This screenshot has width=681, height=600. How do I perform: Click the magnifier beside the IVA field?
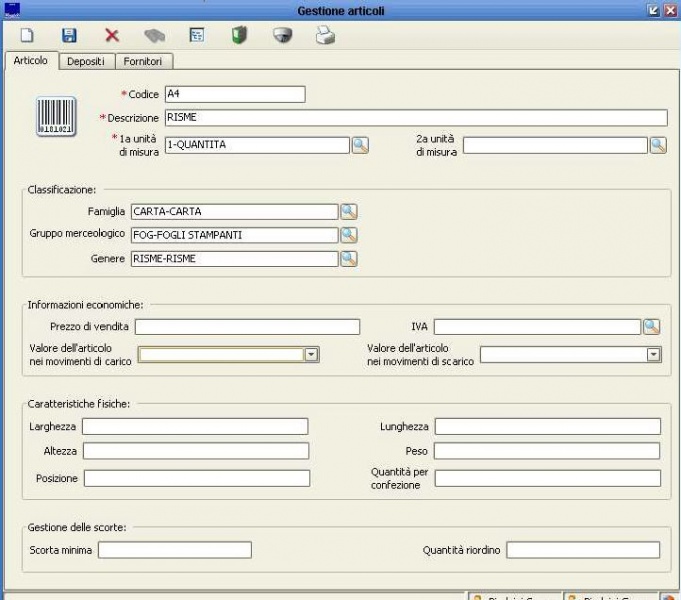pos(651,326)
